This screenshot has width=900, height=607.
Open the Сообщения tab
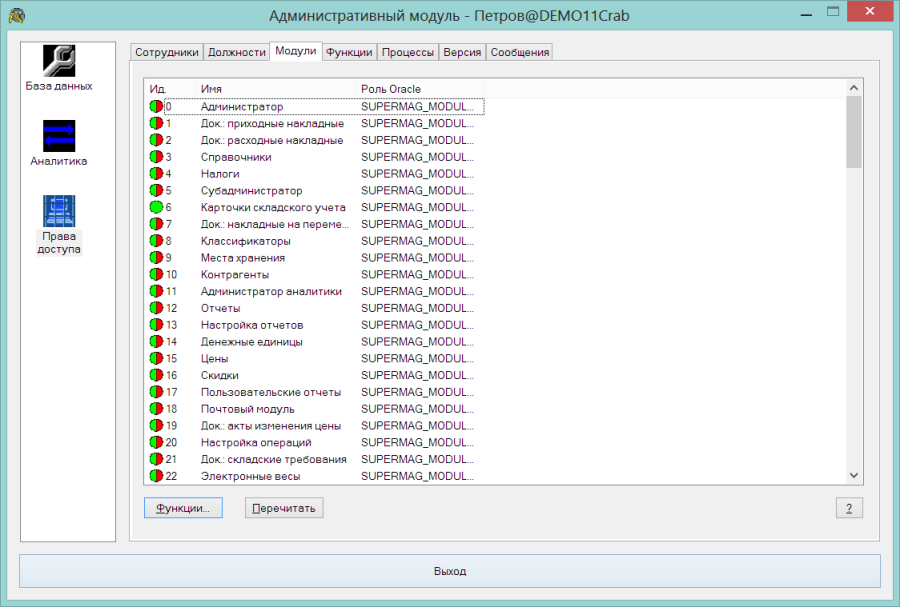pos(520,52)
